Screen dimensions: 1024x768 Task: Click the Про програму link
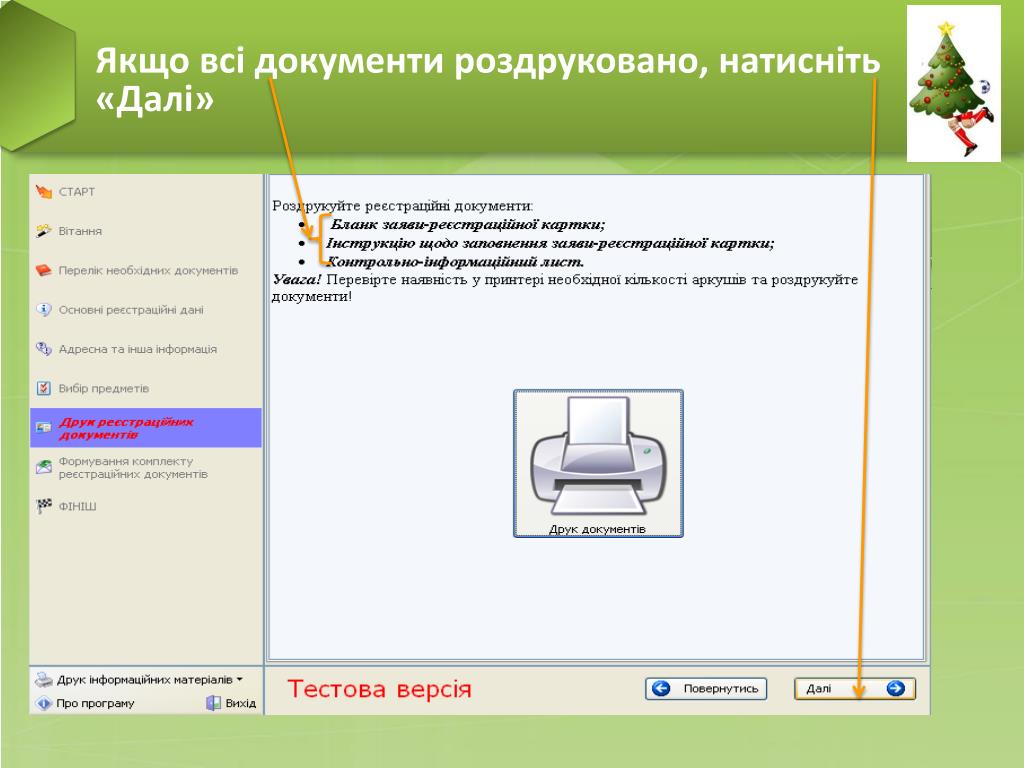click(95, 703)
